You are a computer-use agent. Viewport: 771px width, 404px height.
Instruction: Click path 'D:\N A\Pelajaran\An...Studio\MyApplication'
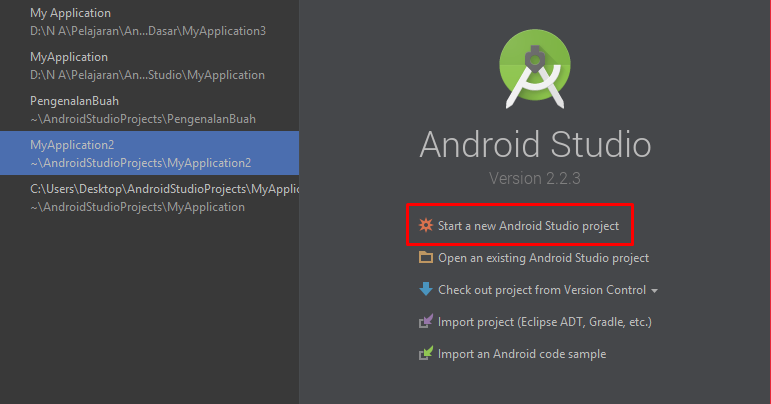pyautogui.click(x=147, y=75)
